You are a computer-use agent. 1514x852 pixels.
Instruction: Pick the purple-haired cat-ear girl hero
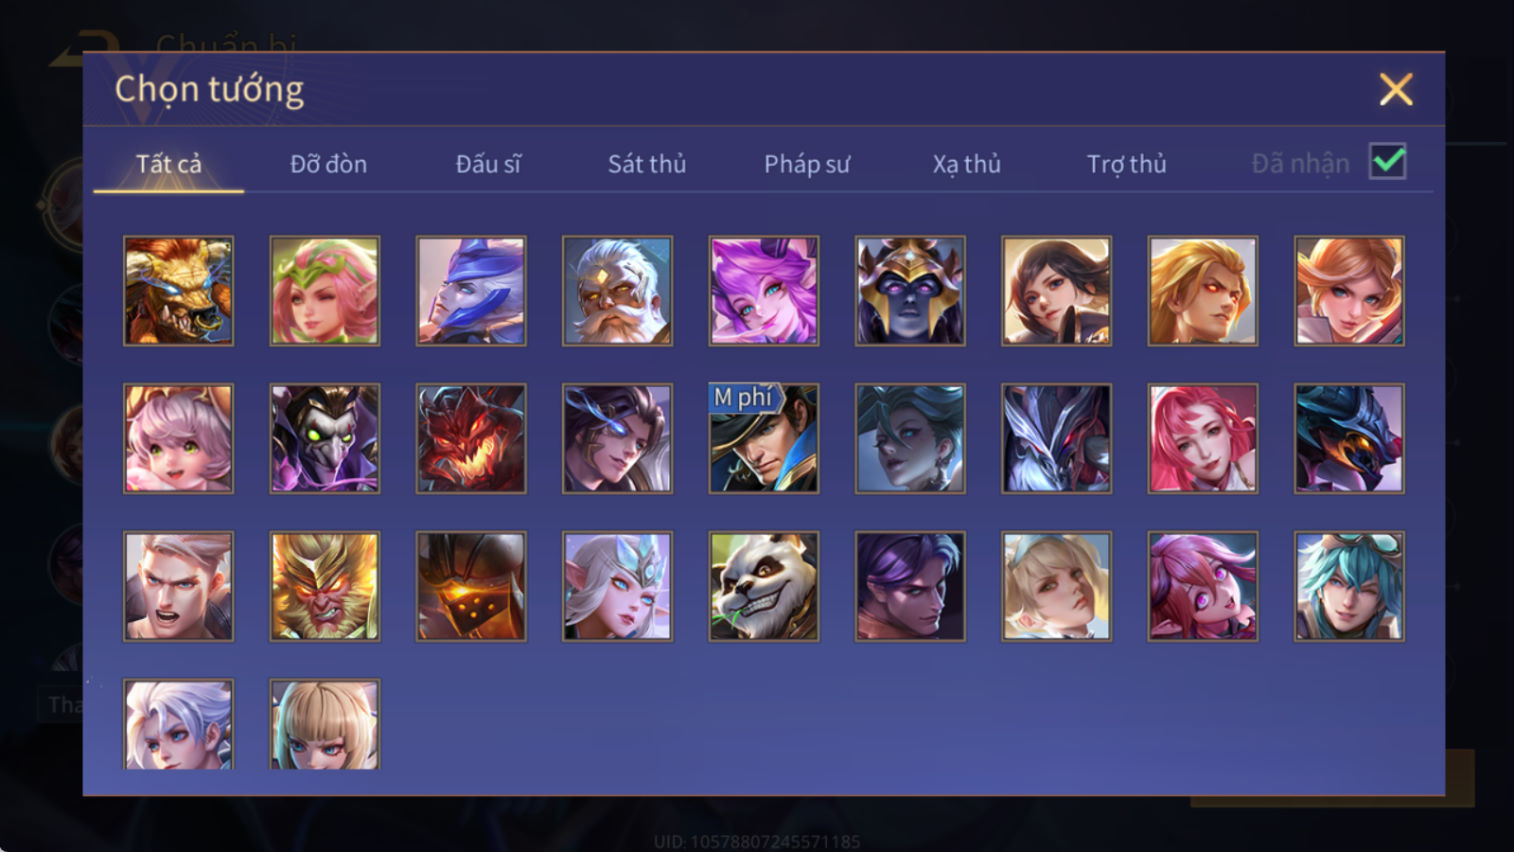763,291
